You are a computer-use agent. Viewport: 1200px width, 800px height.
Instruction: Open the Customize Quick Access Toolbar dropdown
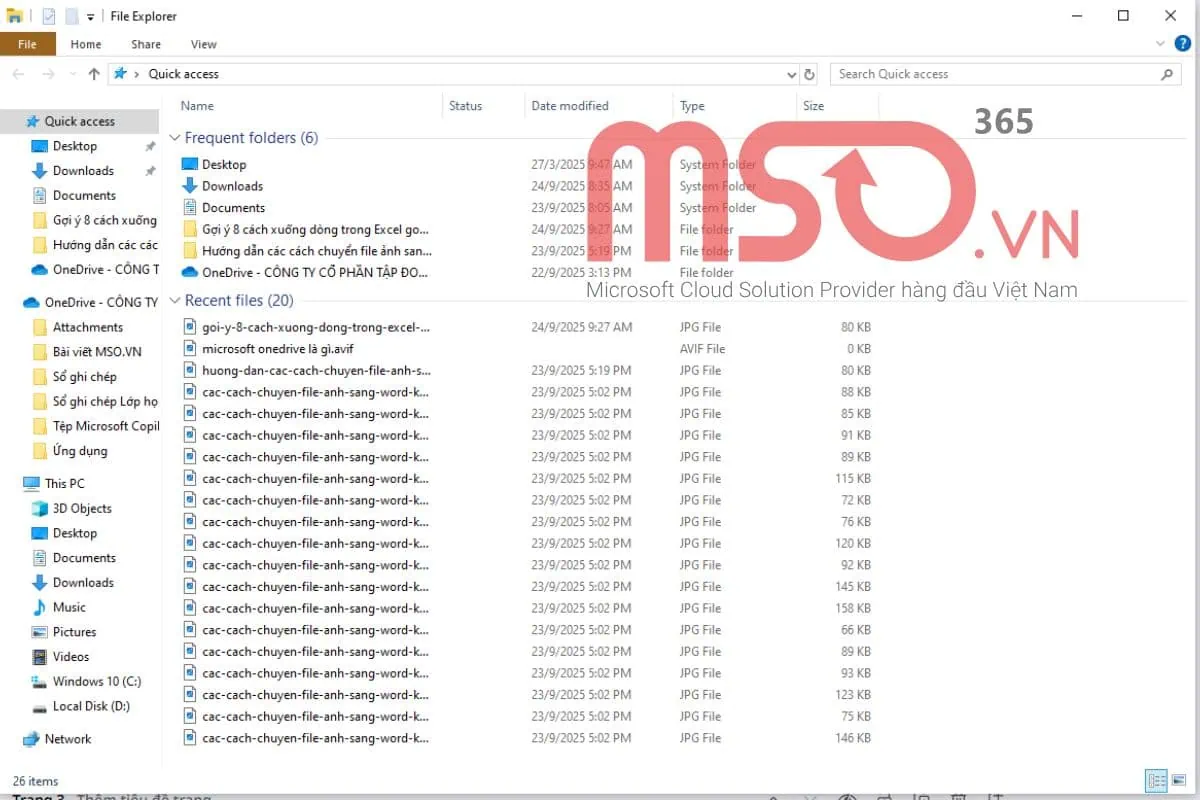coord(90,16)
